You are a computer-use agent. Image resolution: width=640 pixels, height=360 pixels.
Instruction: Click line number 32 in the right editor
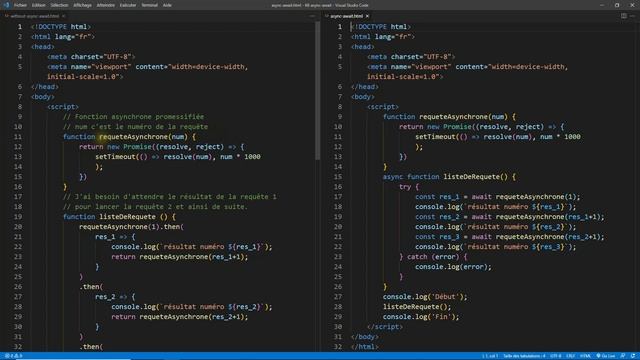click(338, 347)
